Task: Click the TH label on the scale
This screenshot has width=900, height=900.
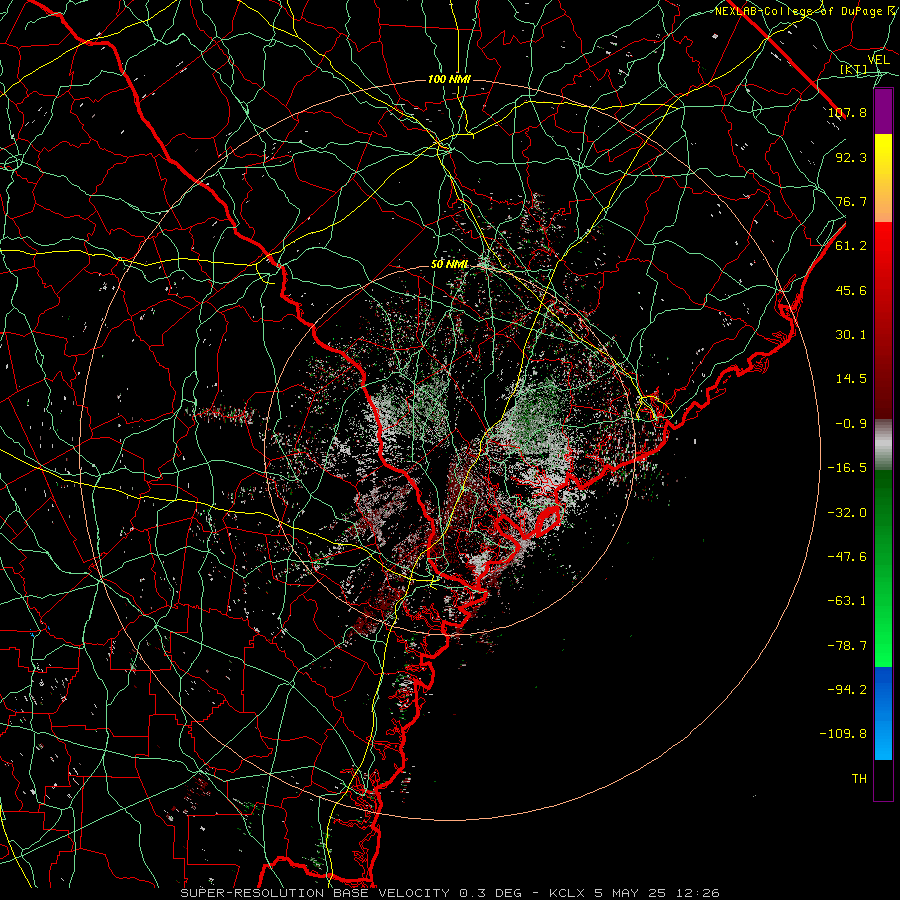Action: 859,779
